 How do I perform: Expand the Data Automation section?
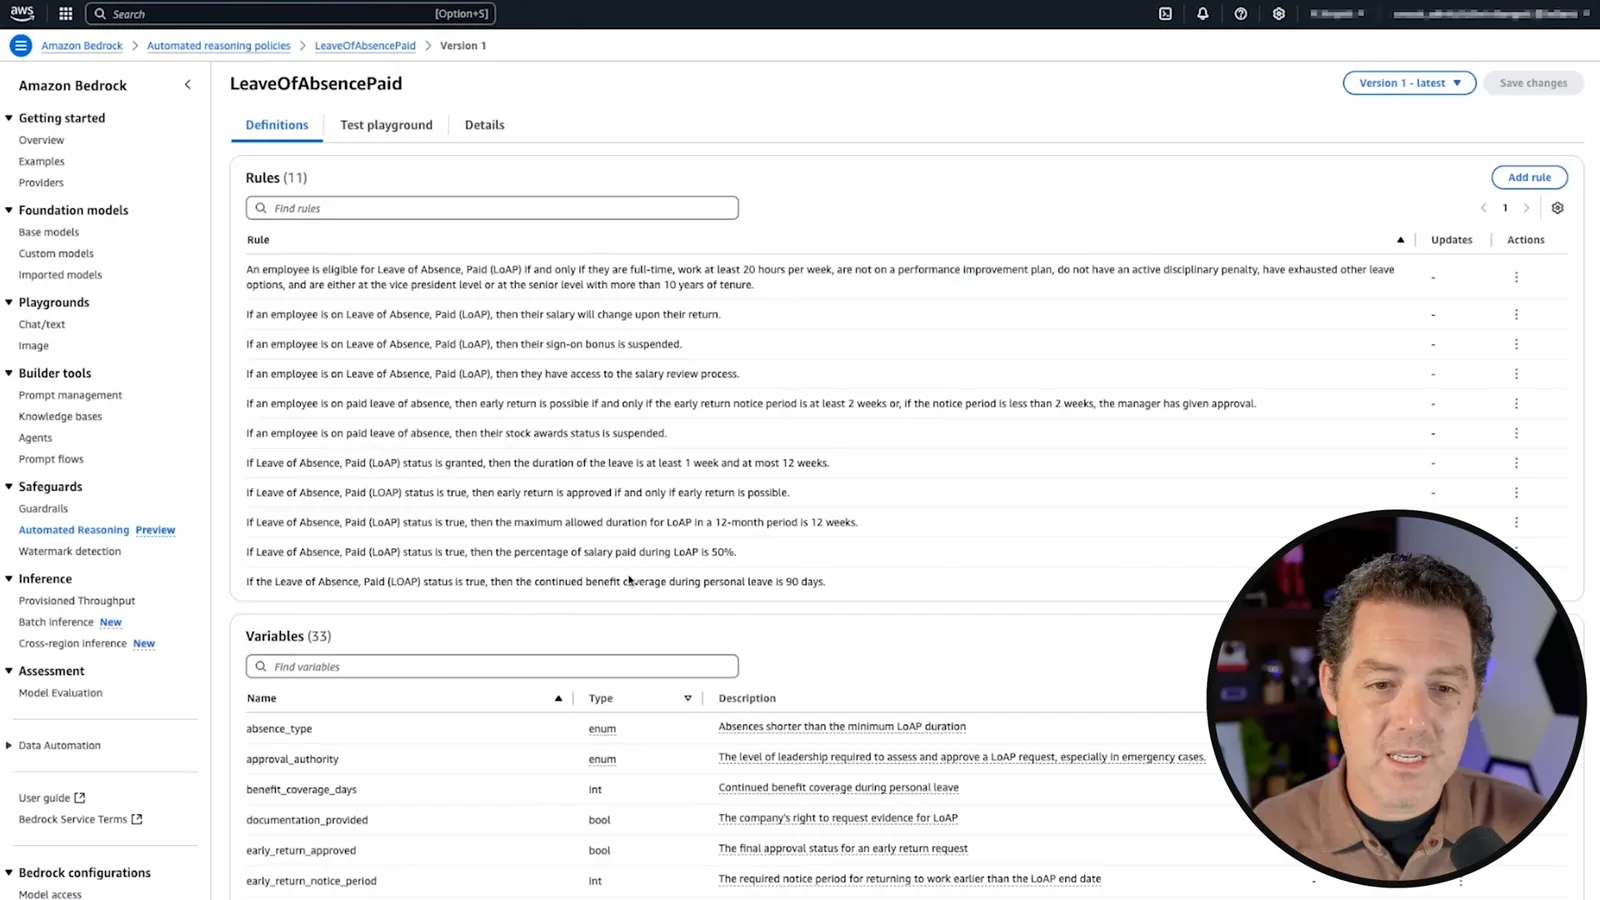pyautogui.click(x=9, y=745)
